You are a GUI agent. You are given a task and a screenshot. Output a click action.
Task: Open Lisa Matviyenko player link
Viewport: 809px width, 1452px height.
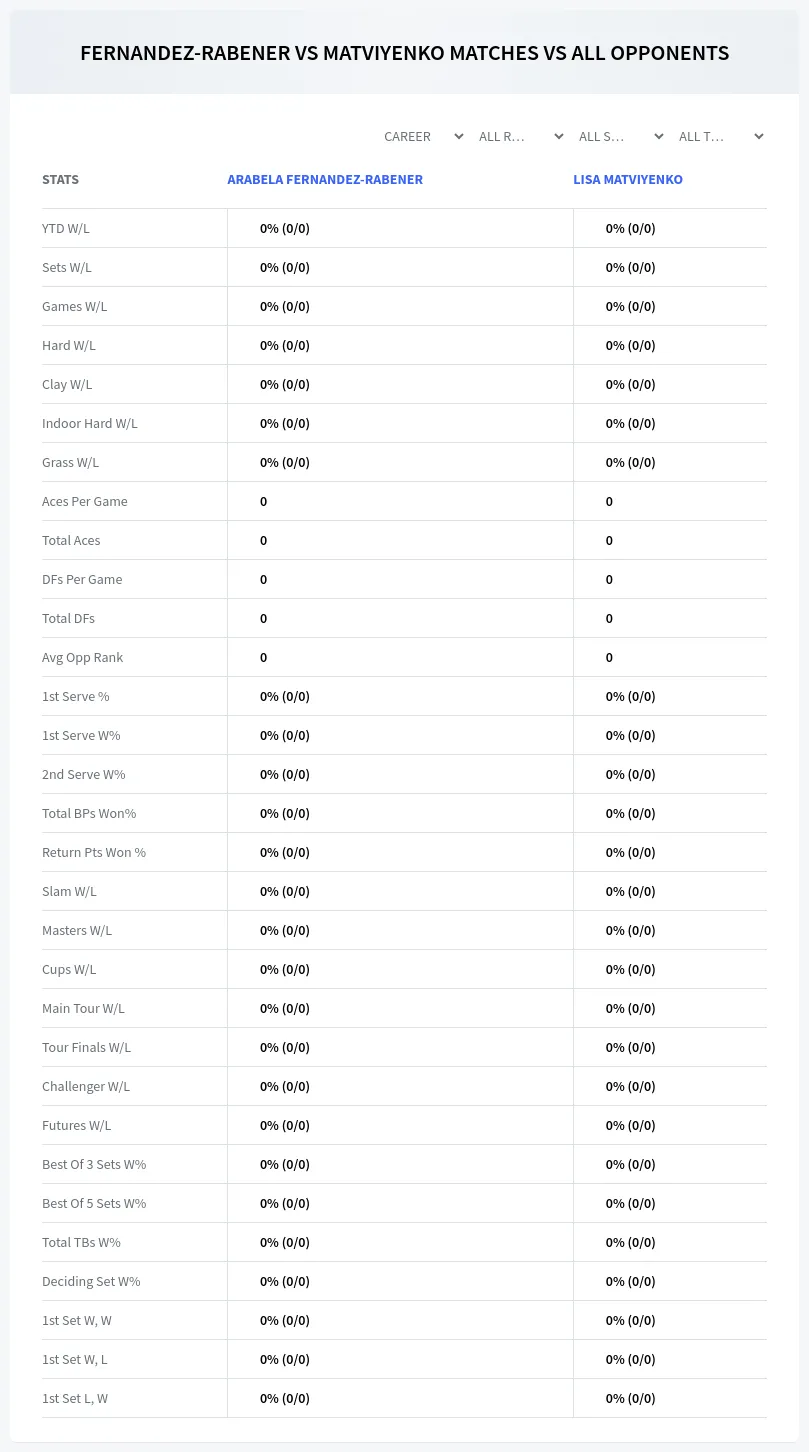(628, 180)
